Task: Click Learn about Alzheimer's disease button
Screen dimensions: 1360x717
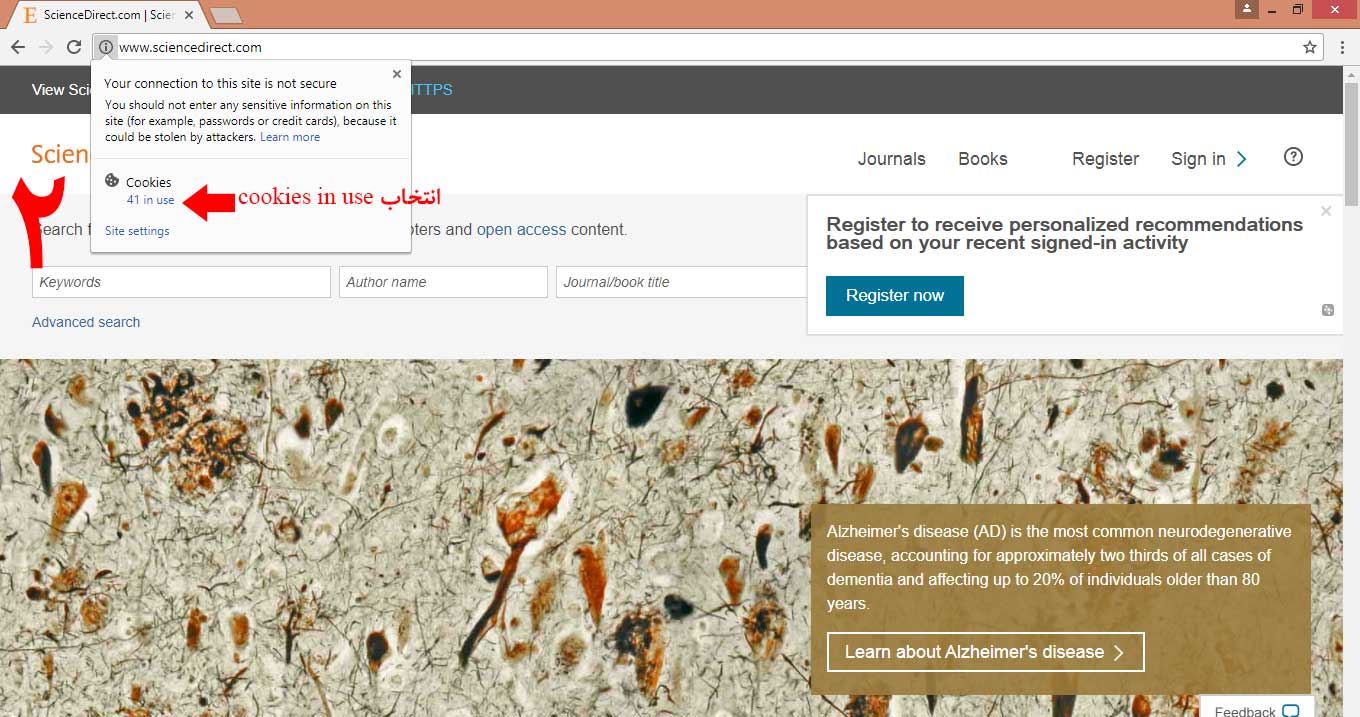Action: (986, 652)
